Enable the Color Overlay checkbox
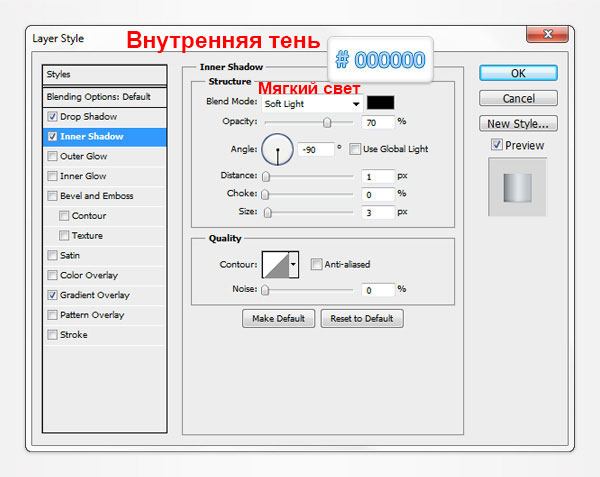 (x=52, y=275)
